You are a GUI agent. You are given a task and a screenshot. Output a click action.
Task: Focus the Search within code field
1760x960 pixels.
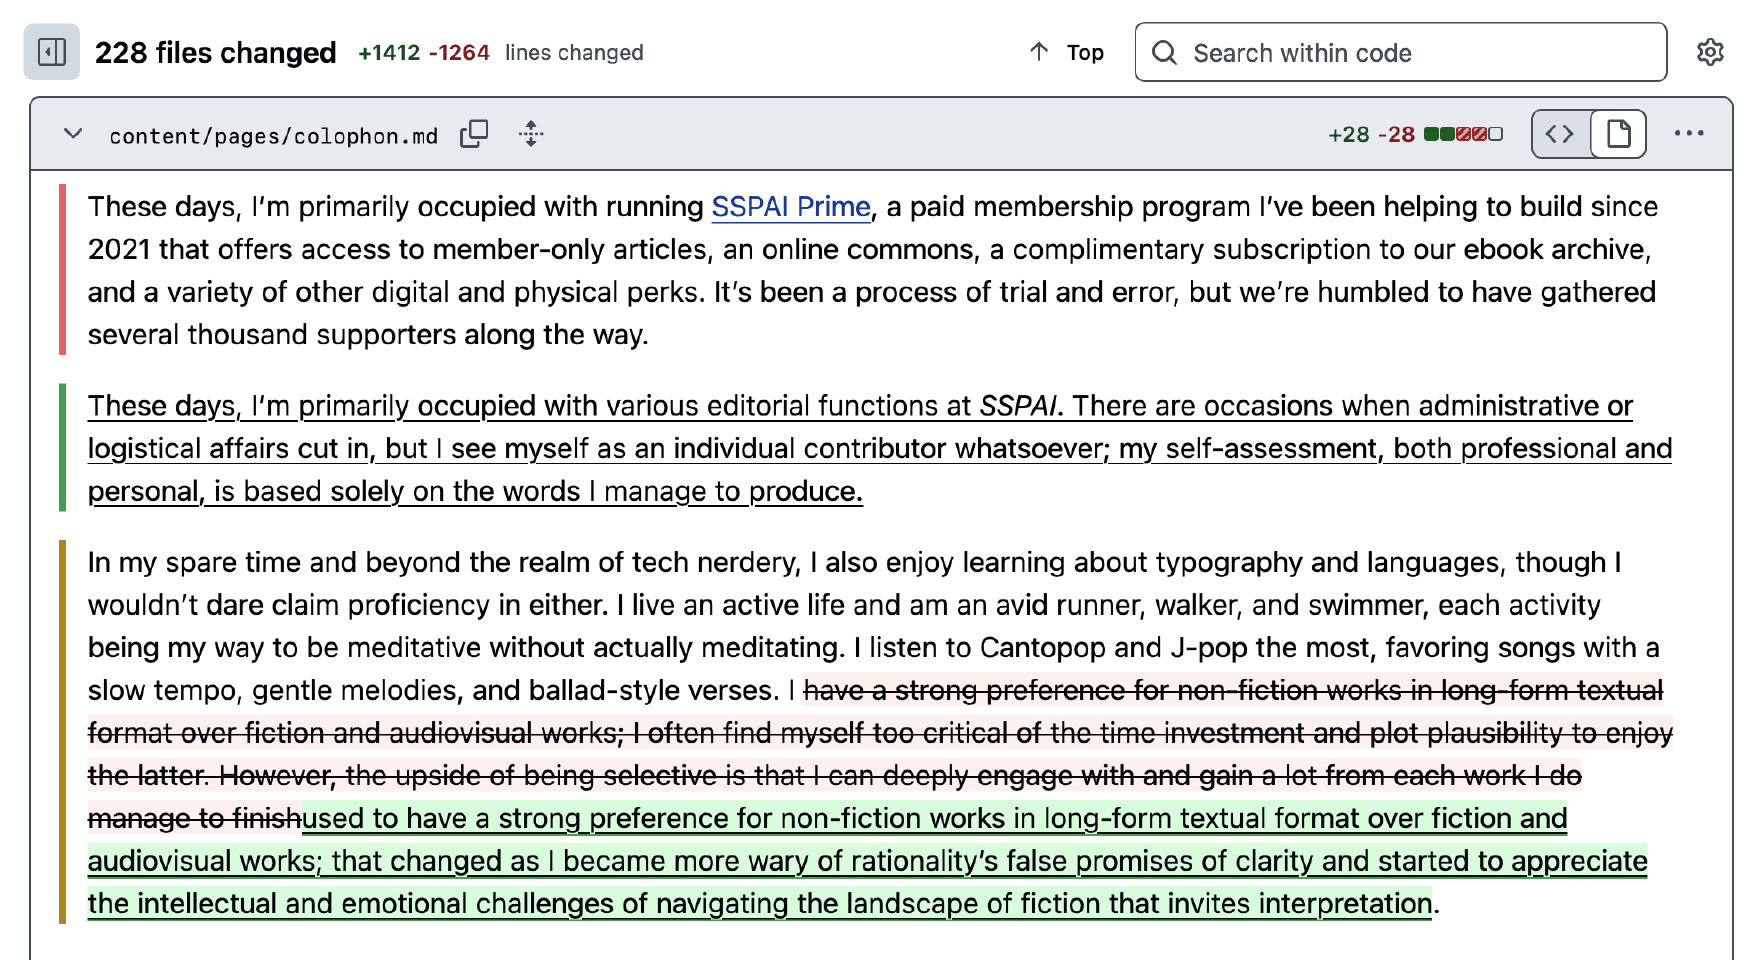tap(1420, 52)
